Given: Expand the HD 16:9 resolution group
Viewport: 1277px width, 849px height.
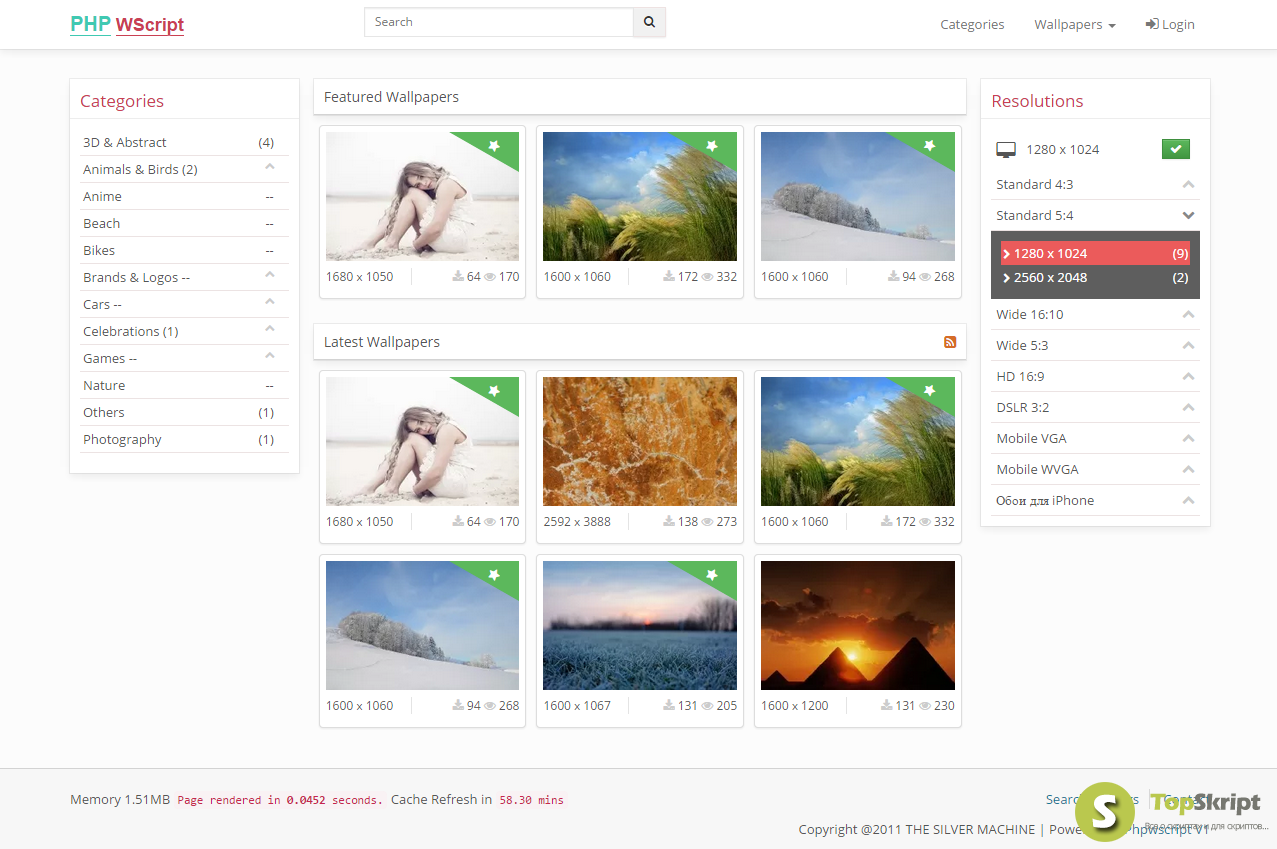Looking at the screenshot, I should [1095, 376].
